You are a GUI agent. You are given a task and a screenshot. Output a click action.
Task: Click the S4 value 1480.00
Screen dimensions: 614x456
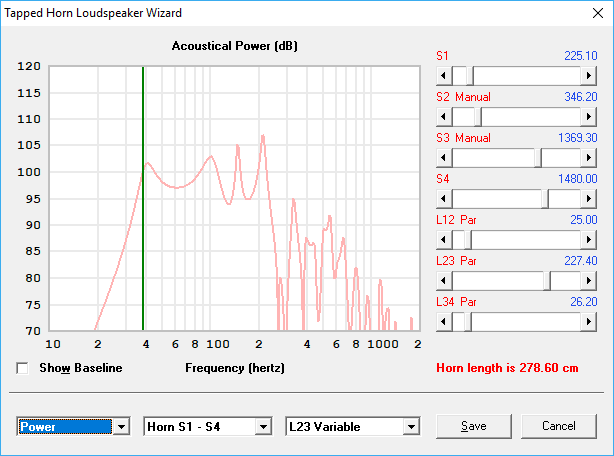[x=578, y=179]
